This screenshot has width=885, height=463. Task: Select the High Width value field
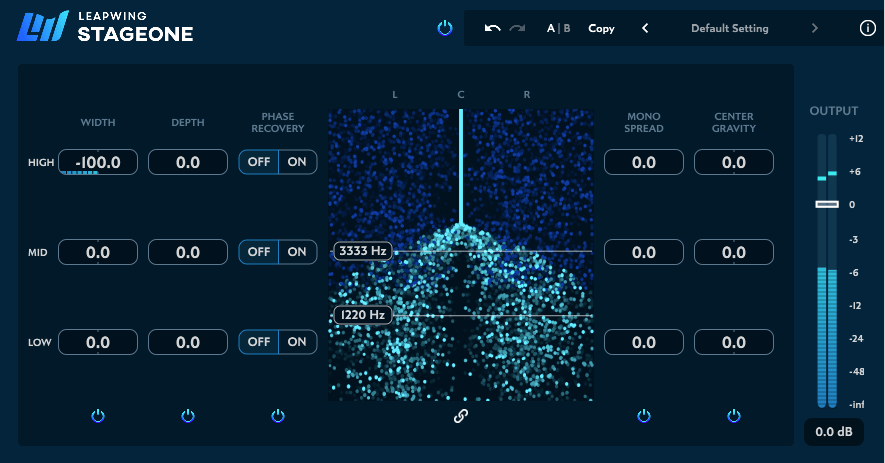point(98,162)
